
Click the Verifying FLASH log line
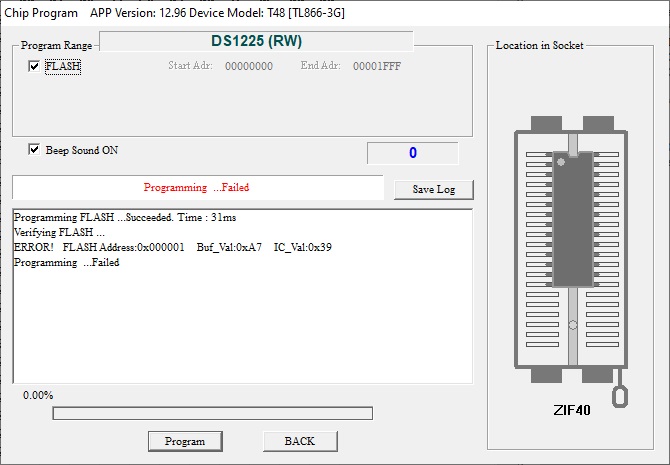59,232
